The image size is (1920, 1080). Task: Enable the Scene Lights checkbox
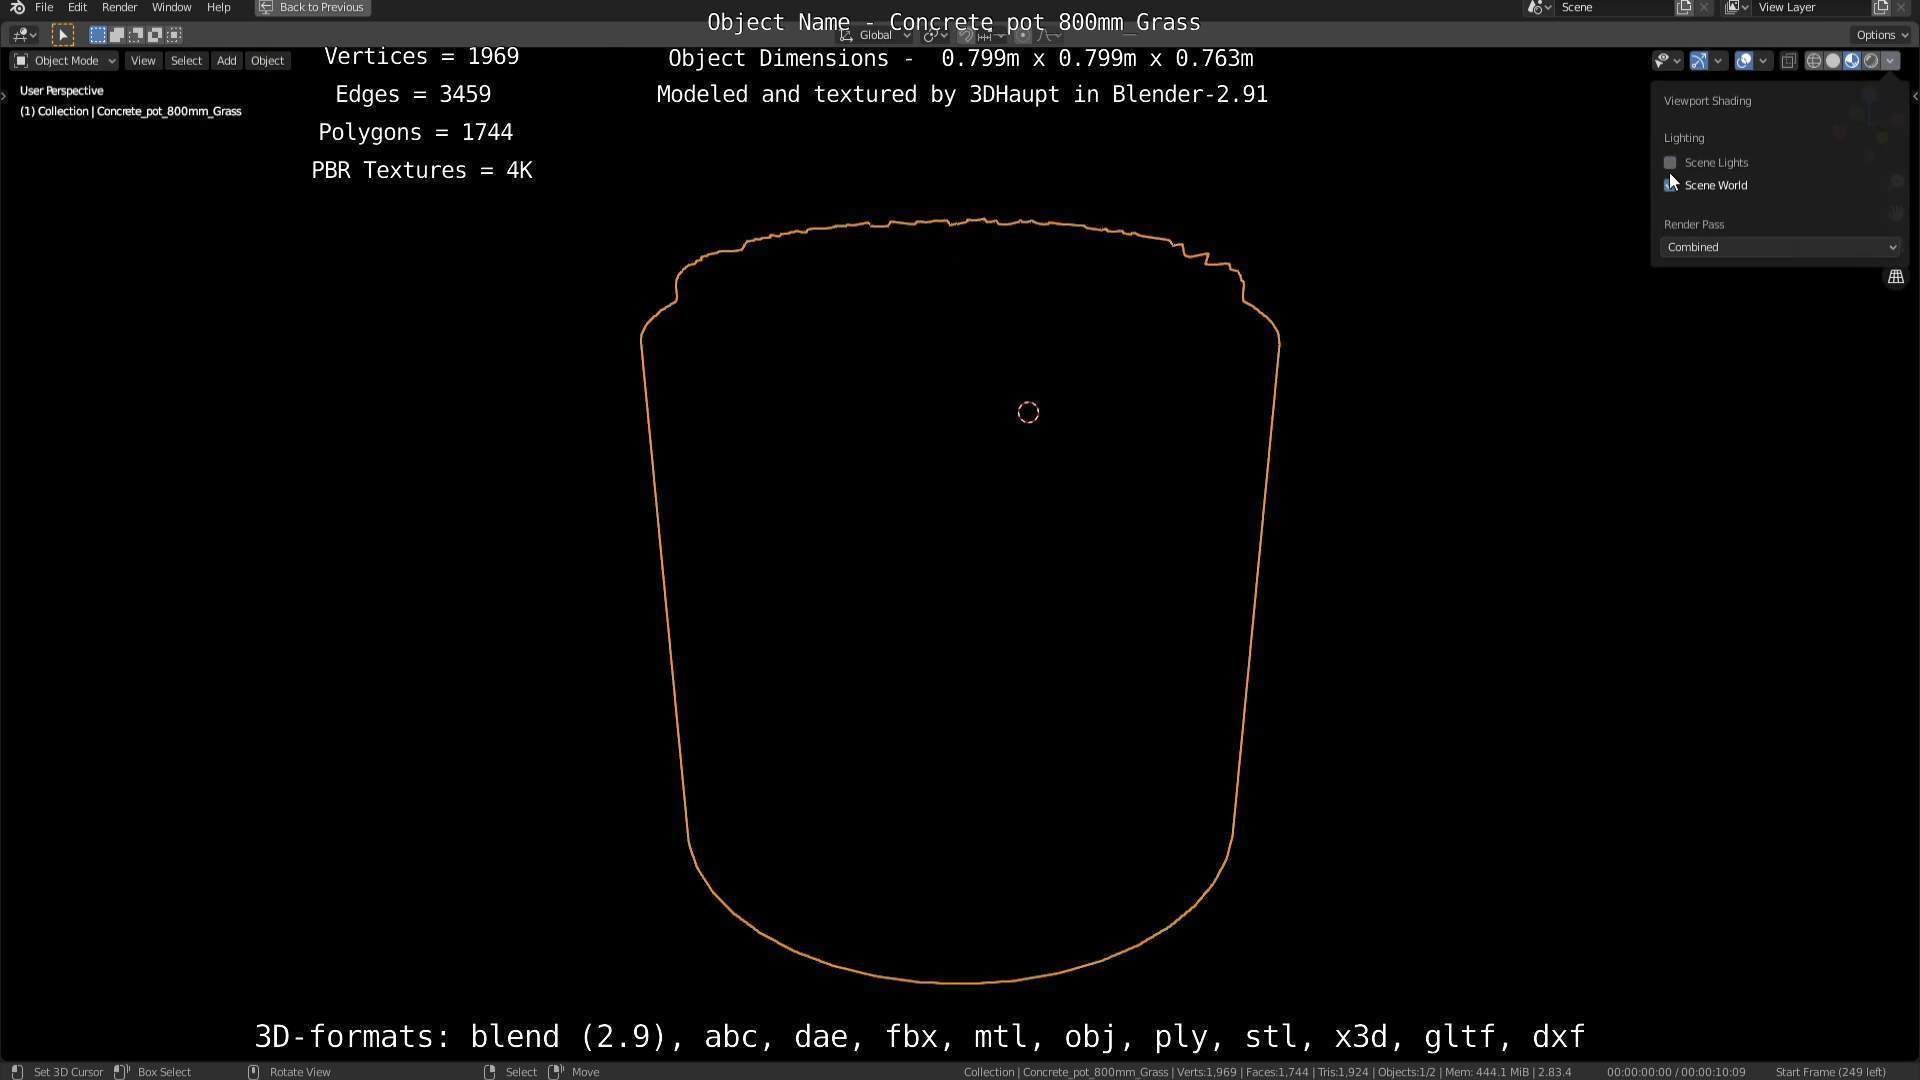coord(1670,162)
